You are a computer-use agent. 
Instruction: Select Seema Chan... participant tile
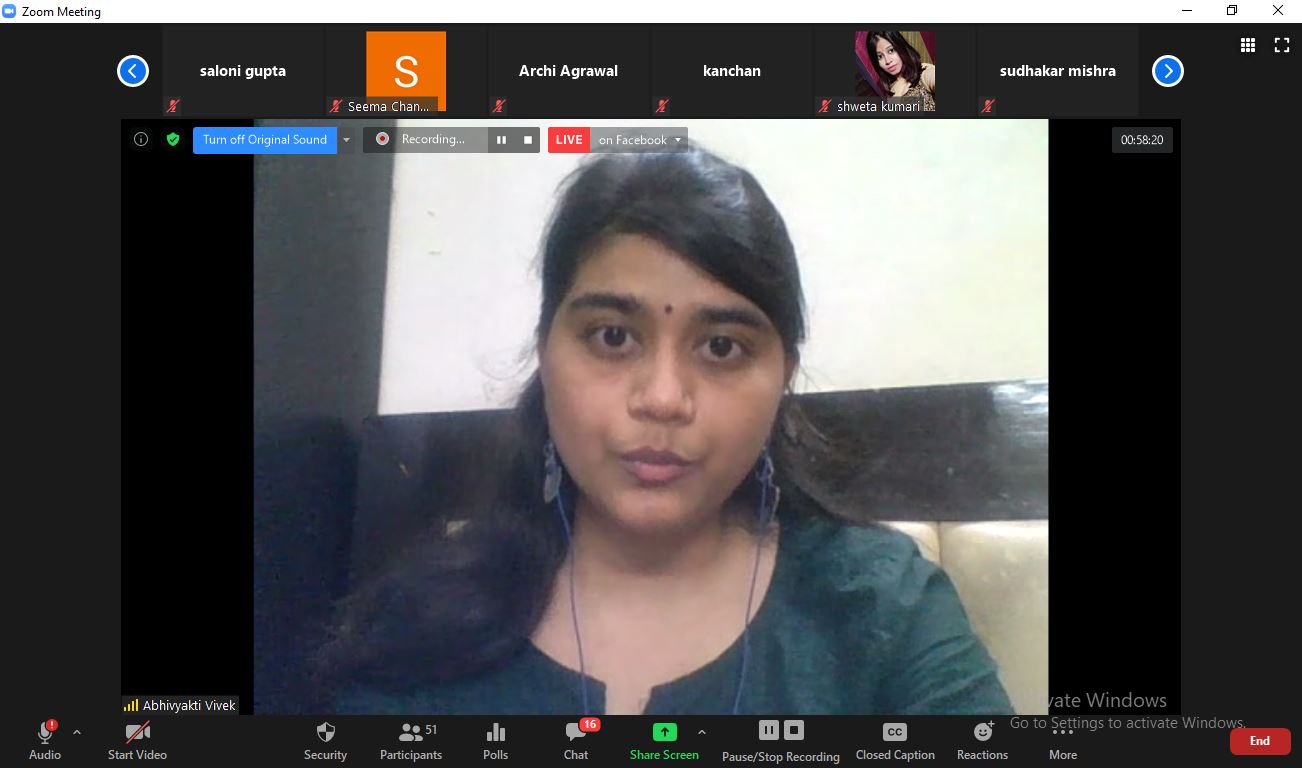406,71
